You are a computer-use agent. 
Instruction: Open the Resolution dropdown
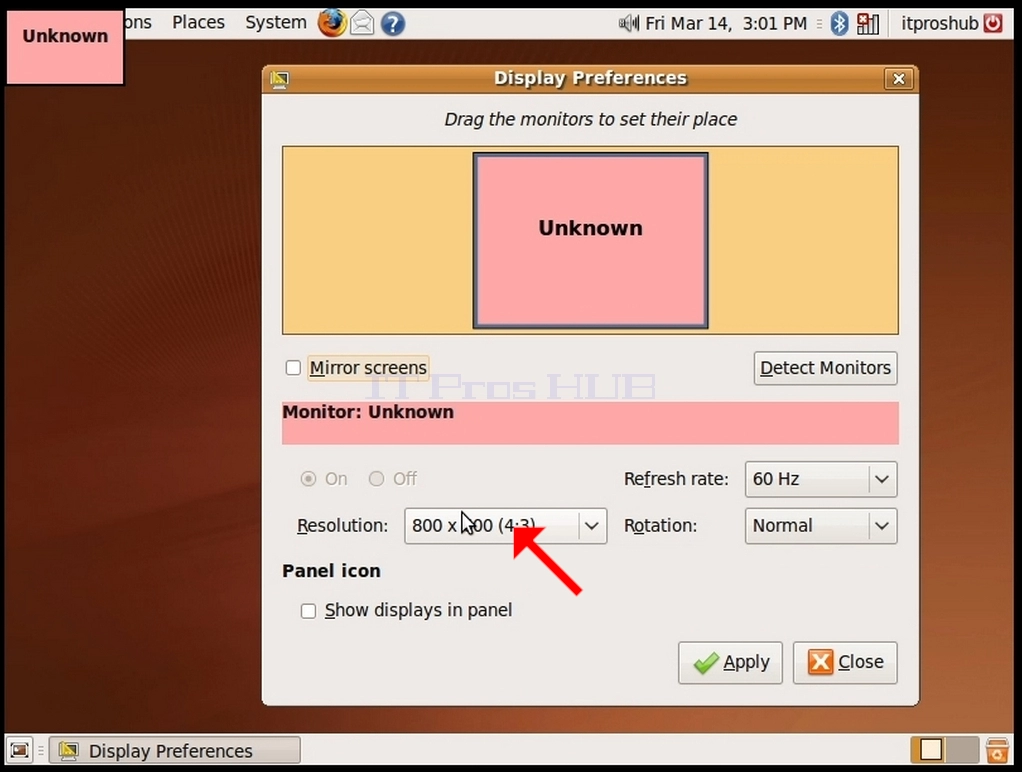tap(505, 526)
